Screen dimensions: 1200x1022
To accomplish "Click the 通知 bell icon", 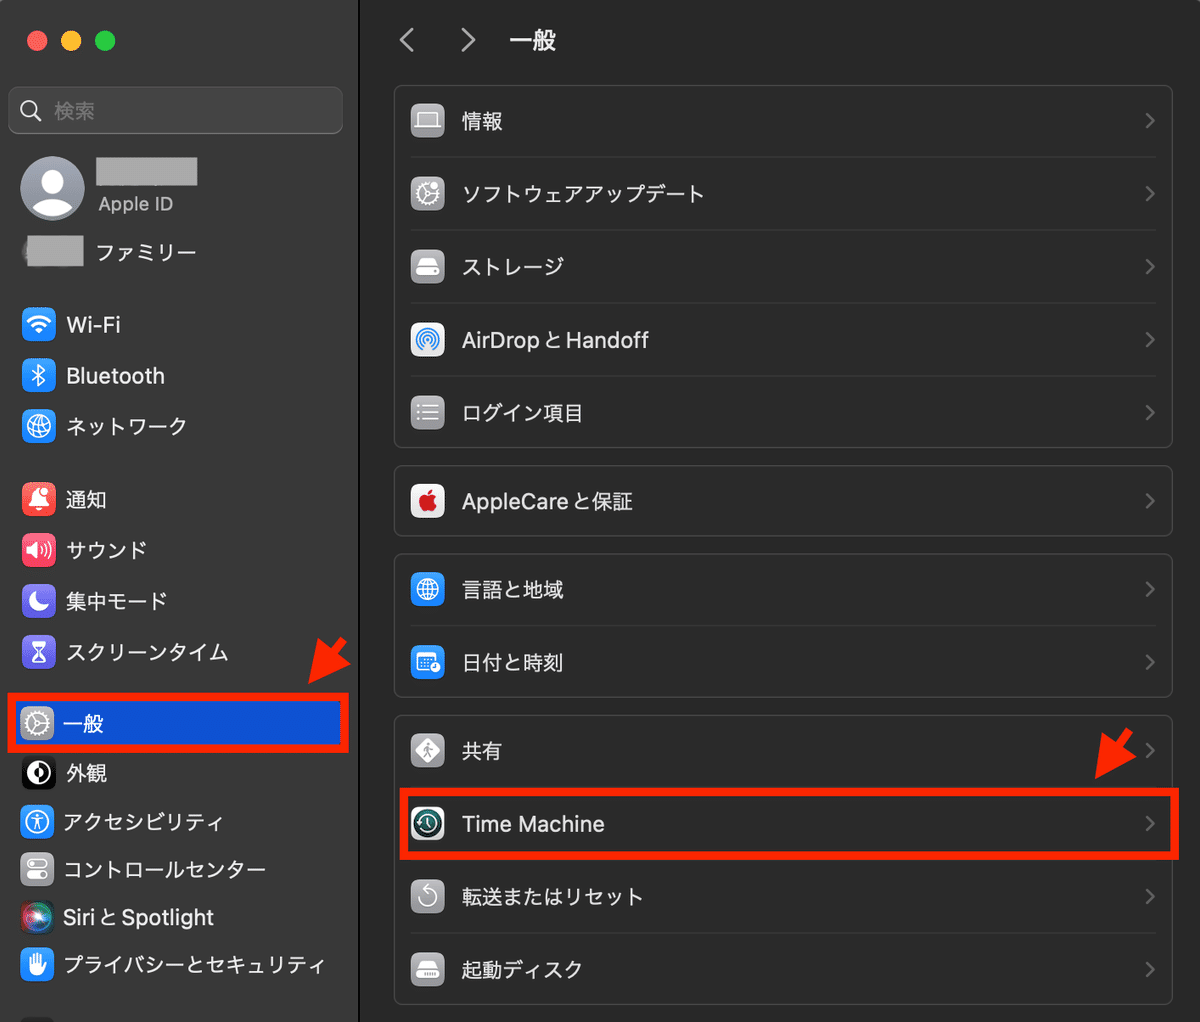I will [x=38, y=499].
